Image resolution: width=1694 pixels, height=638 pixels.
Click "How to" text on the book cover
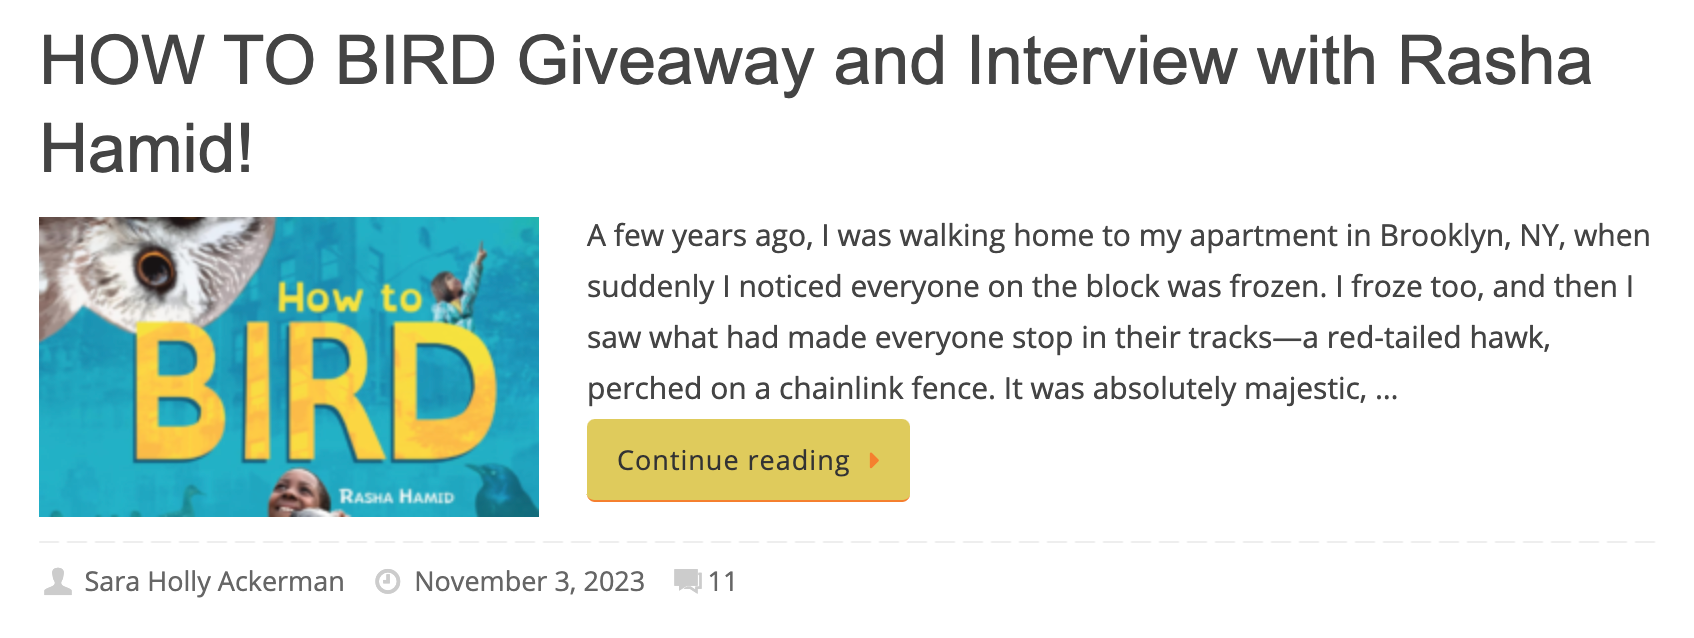(349, 297)
